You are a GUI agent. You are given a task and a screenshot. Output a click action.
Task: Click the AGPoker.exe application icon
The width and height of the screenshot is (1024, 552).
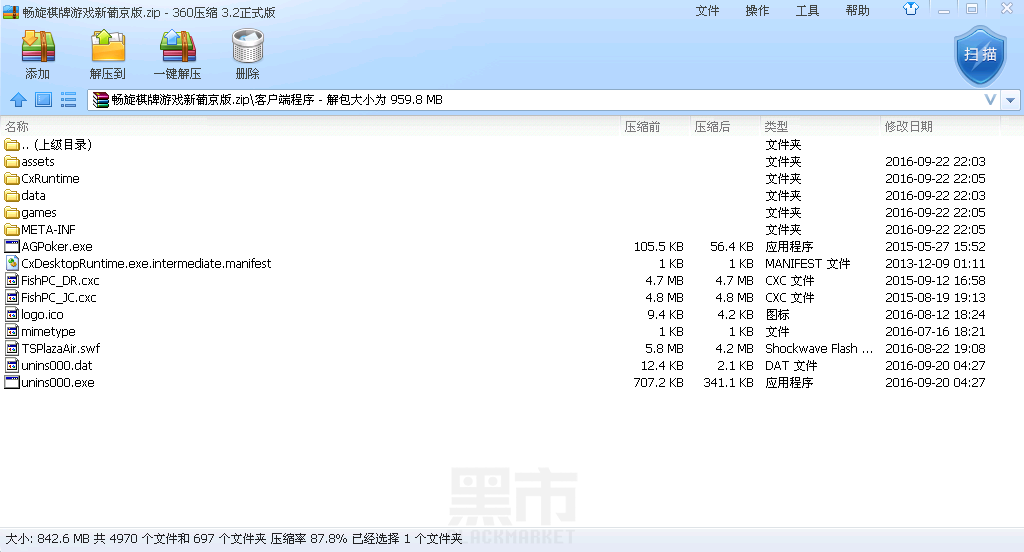pyautogui.click(x=12, y=246)
